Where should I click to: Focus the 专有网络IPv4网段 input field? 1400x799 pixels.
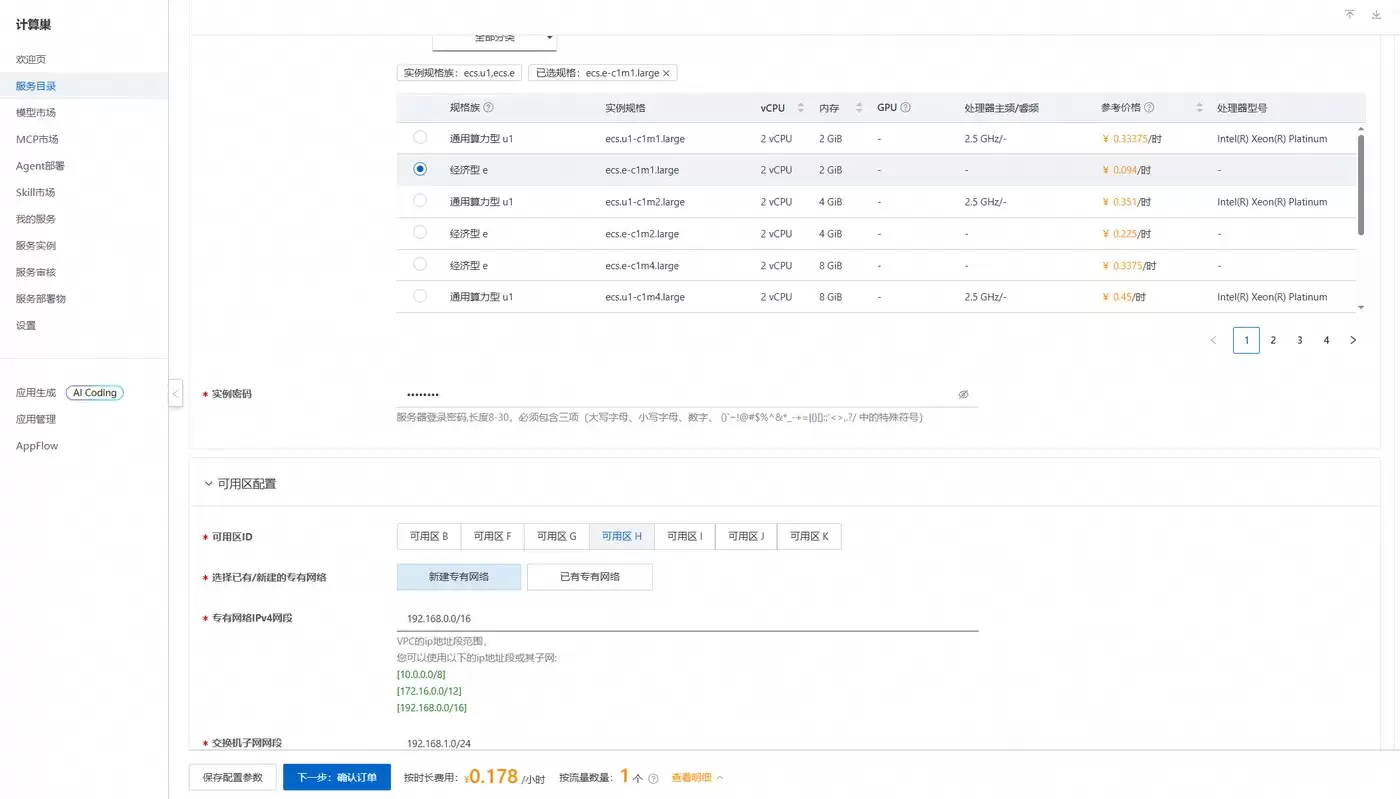point(687,618)
